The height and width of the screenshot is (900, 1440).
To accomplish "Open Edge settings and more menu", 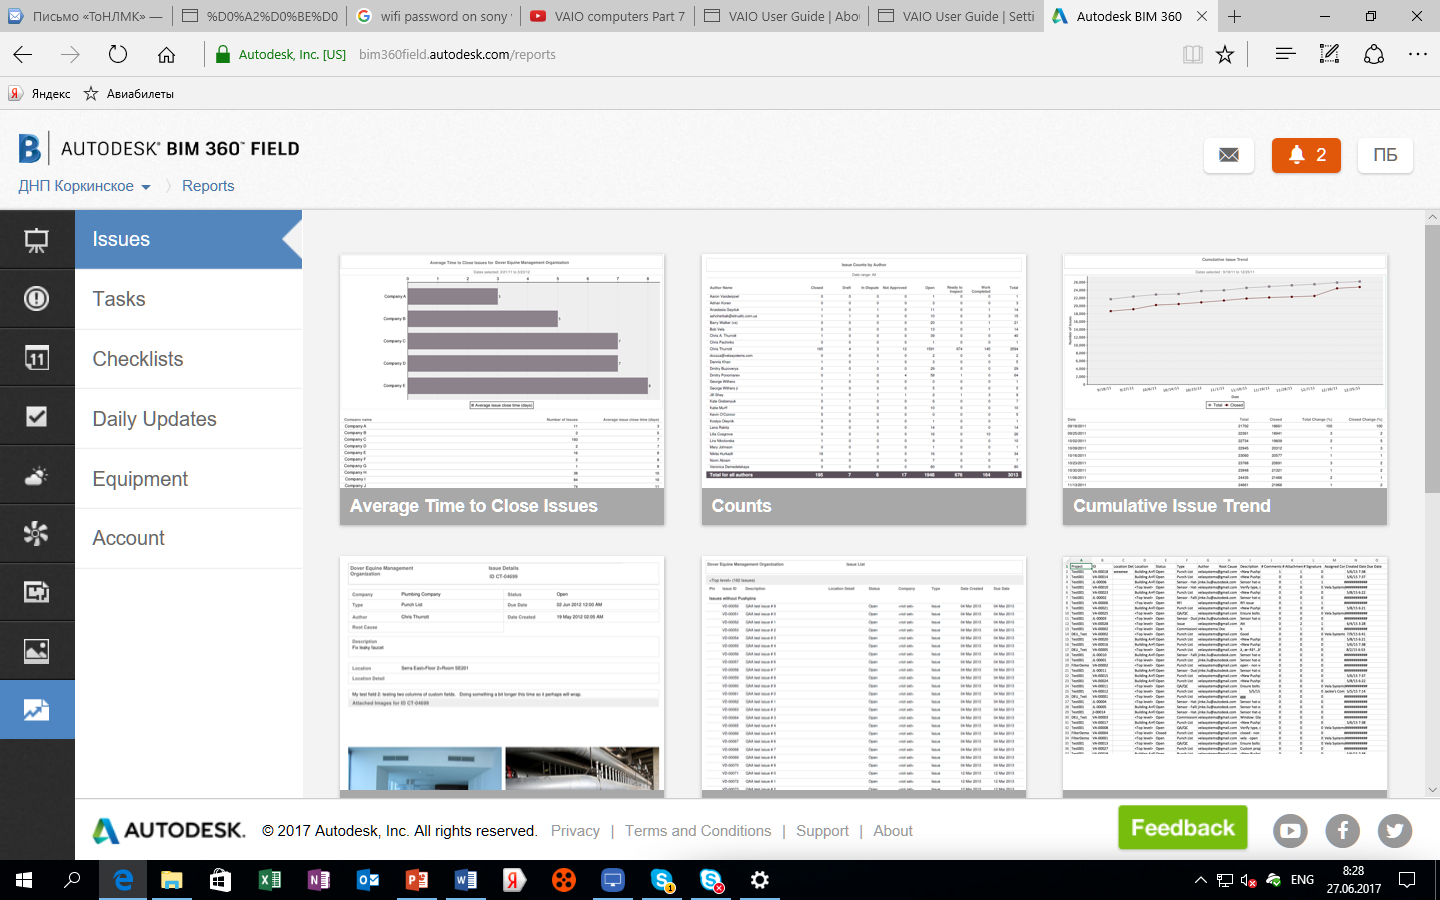I will [x=1418, y=55].
